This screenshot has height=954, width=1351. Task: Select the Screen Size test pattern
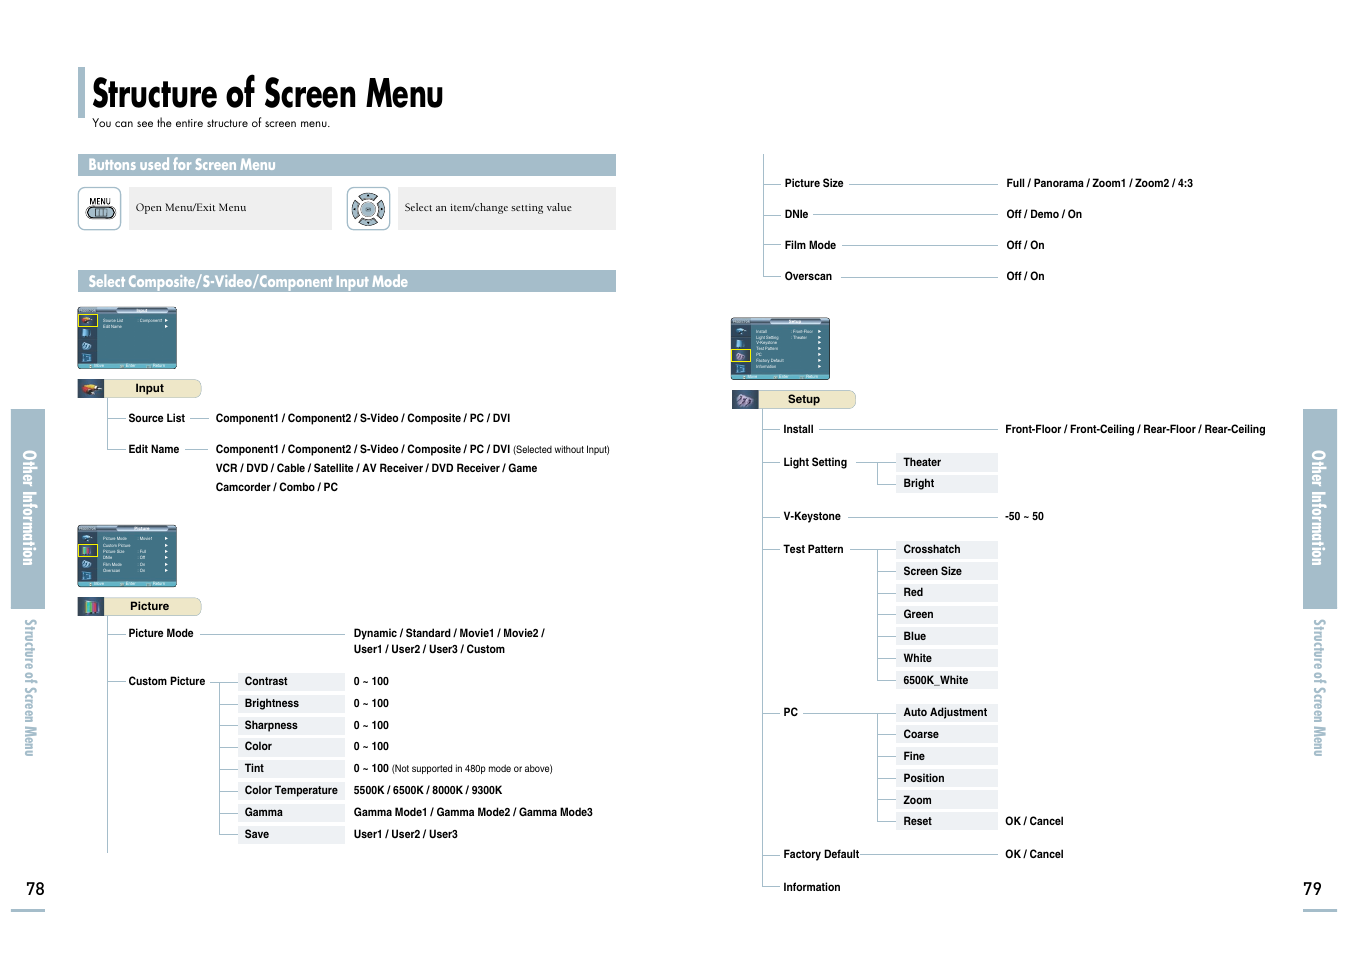[x=947, y=572]
